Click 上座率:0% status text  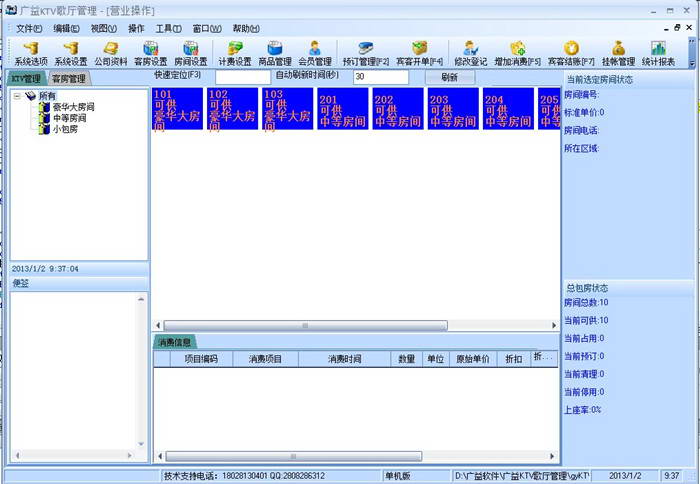tap(583, 410)
